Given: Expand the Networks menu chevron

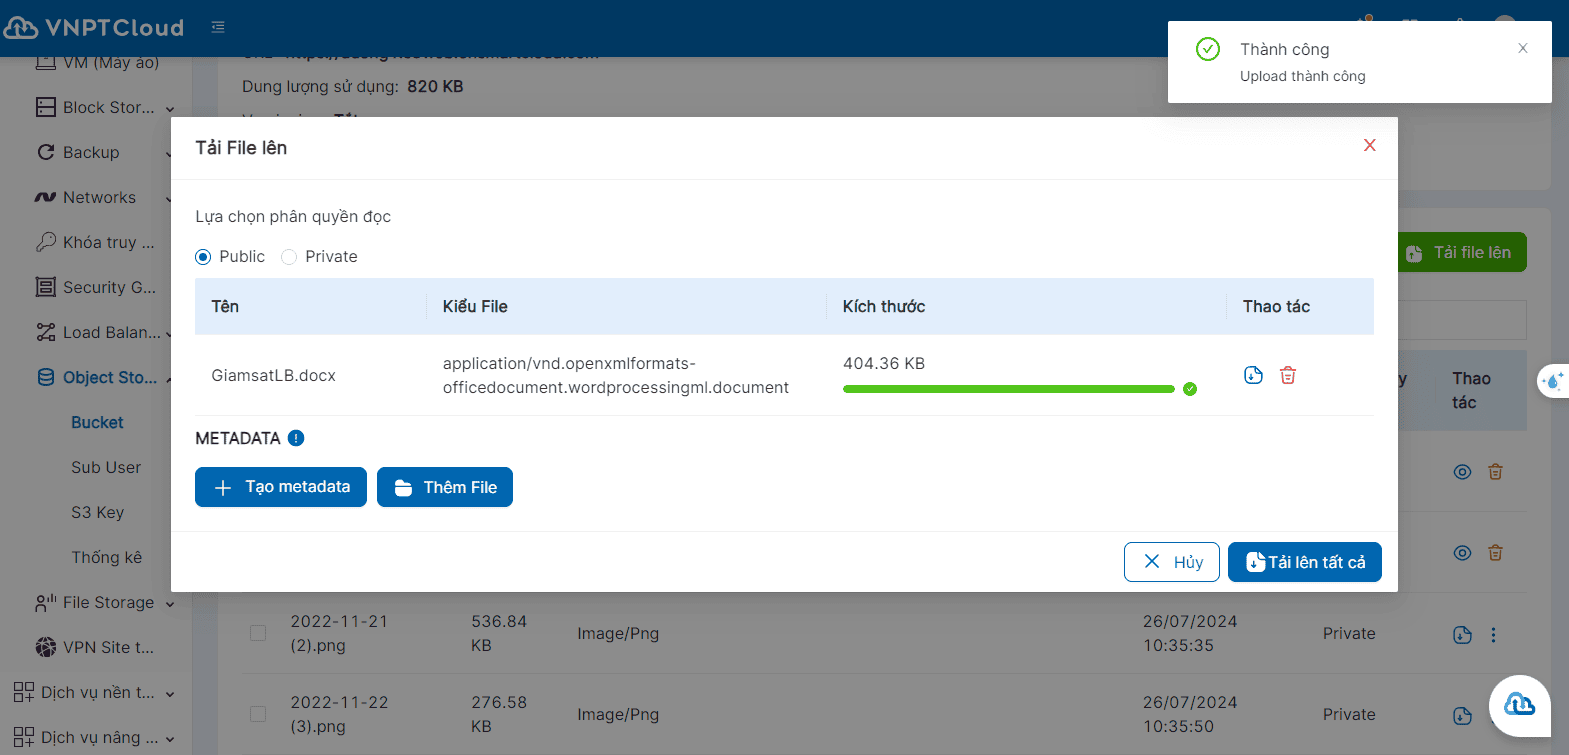Looking at the screenshot, I should point(170,199).
